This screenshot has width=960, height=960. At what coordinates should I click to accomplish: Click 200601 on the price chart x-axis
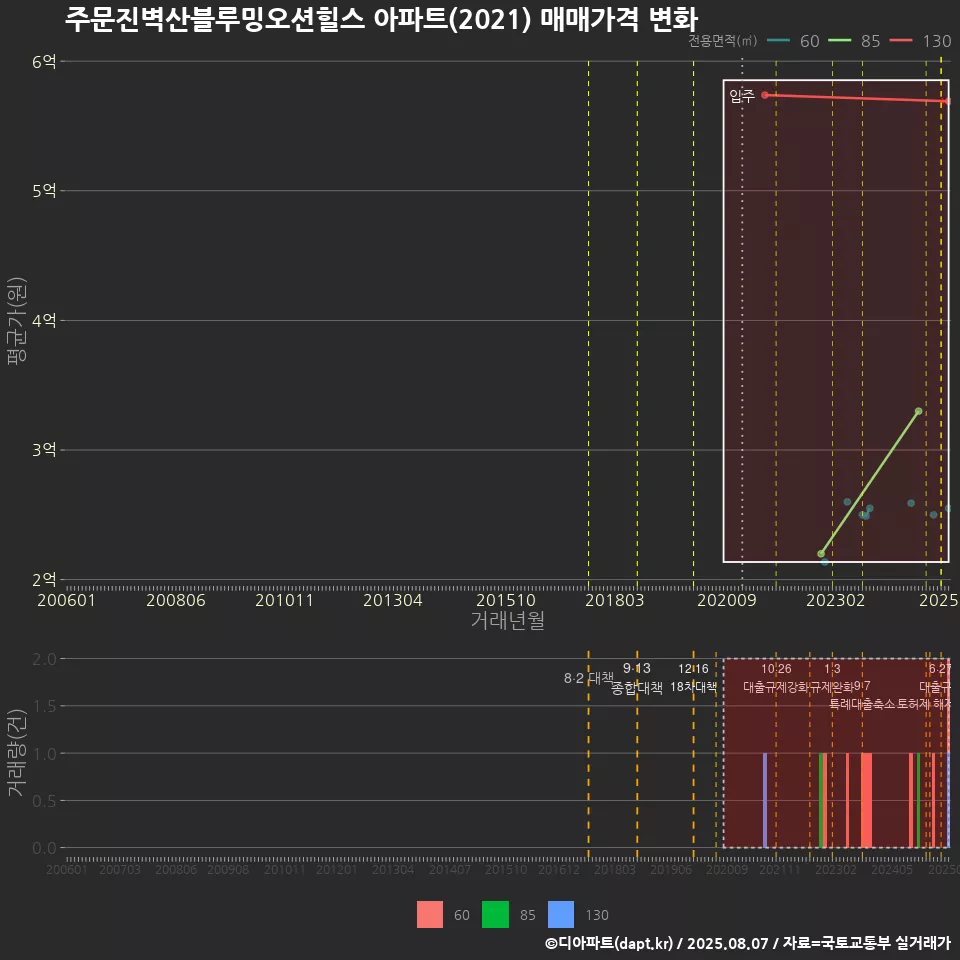(67, 600)
